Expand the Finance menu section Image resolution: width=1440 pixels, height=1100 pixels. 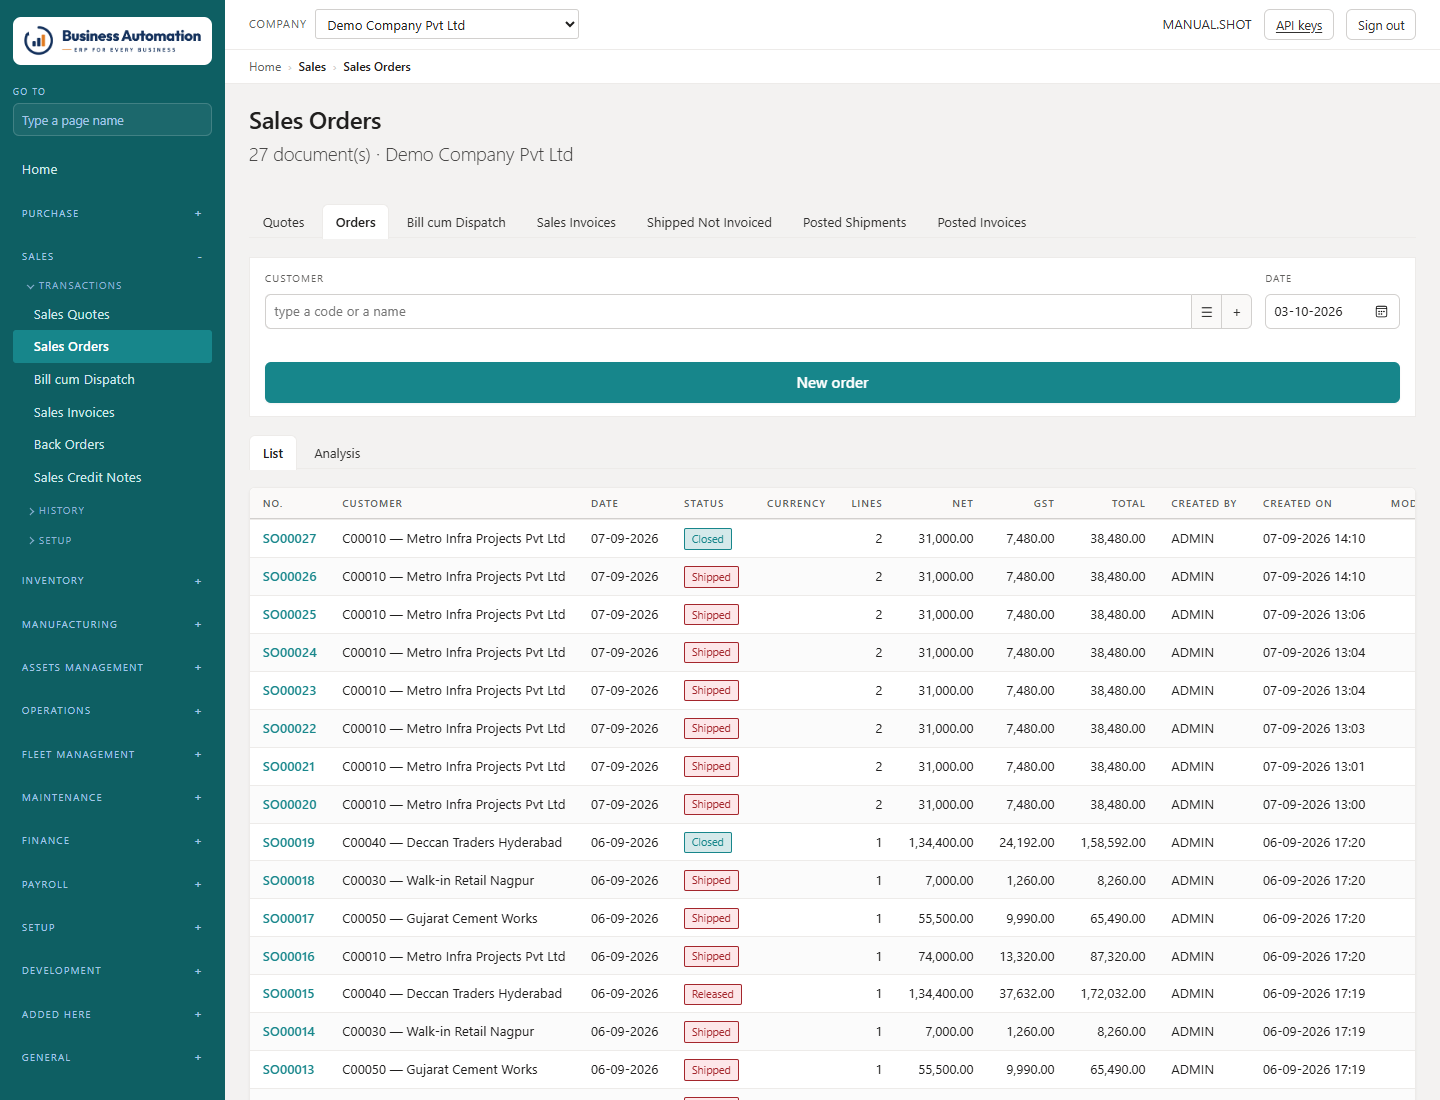[x=112, y=841]
